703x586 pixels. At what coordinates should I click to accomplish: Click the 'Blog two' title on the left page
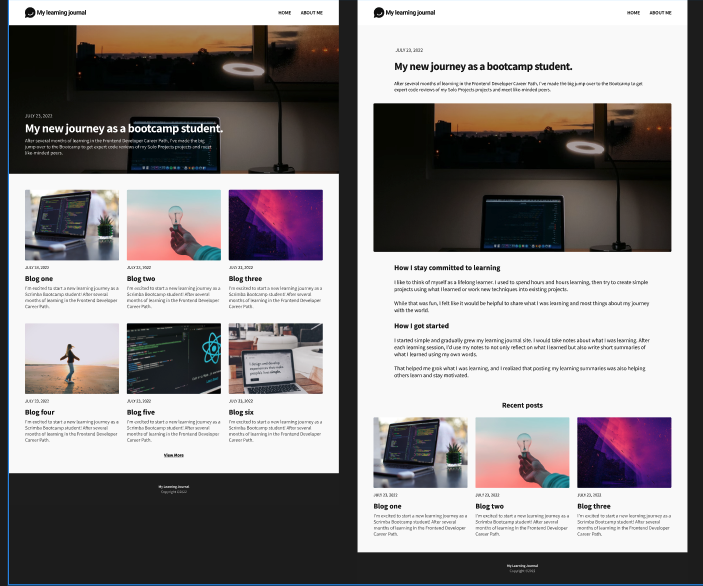141,279
